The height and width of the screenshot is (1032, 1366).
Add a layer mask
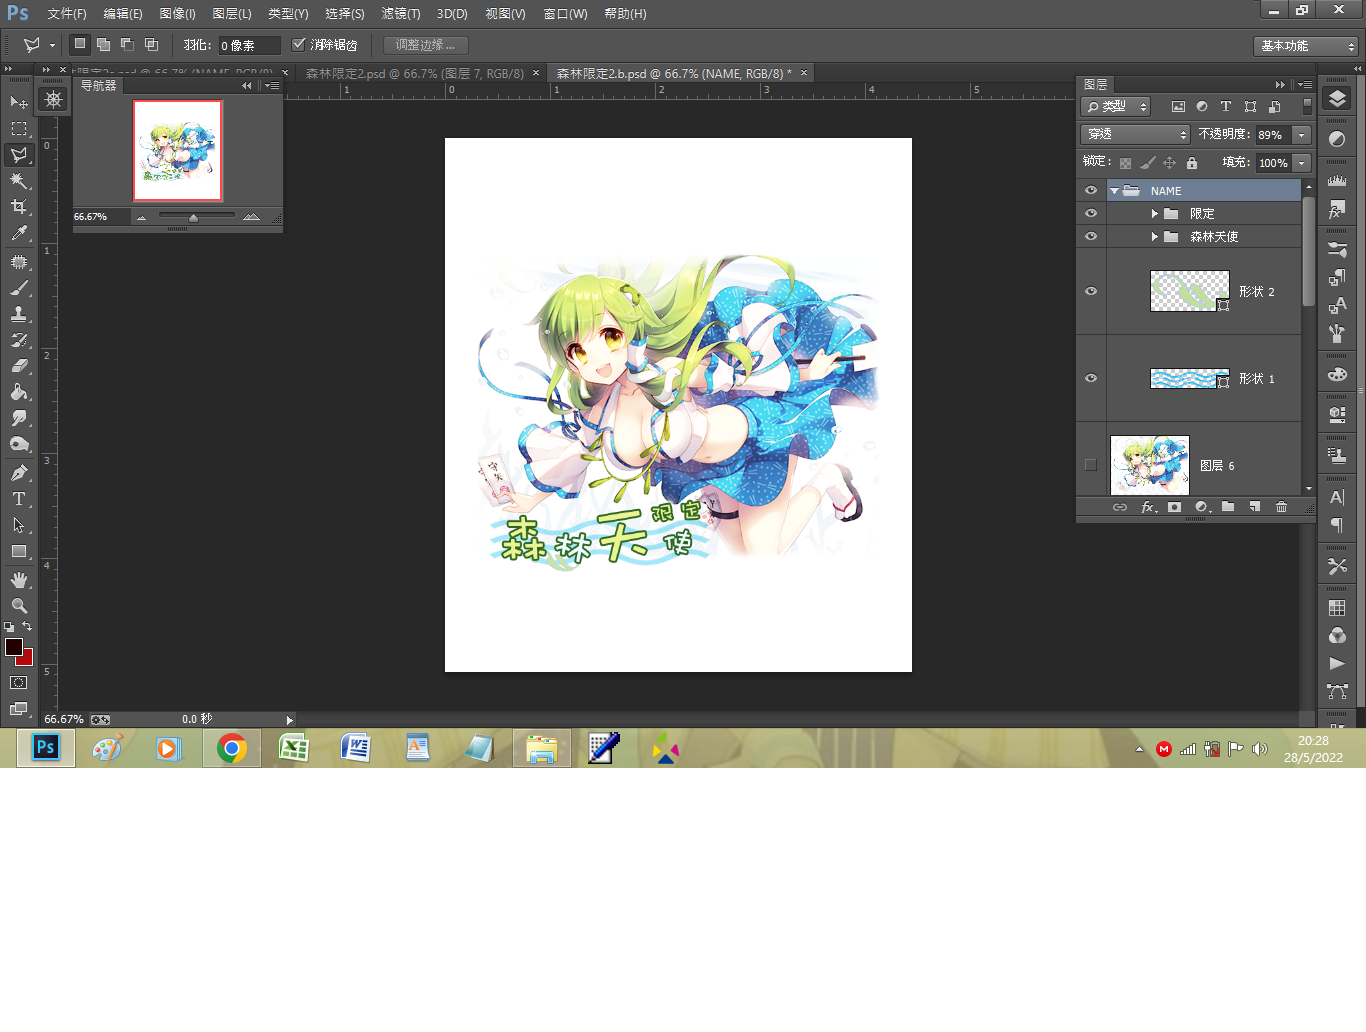[1174, 507]
